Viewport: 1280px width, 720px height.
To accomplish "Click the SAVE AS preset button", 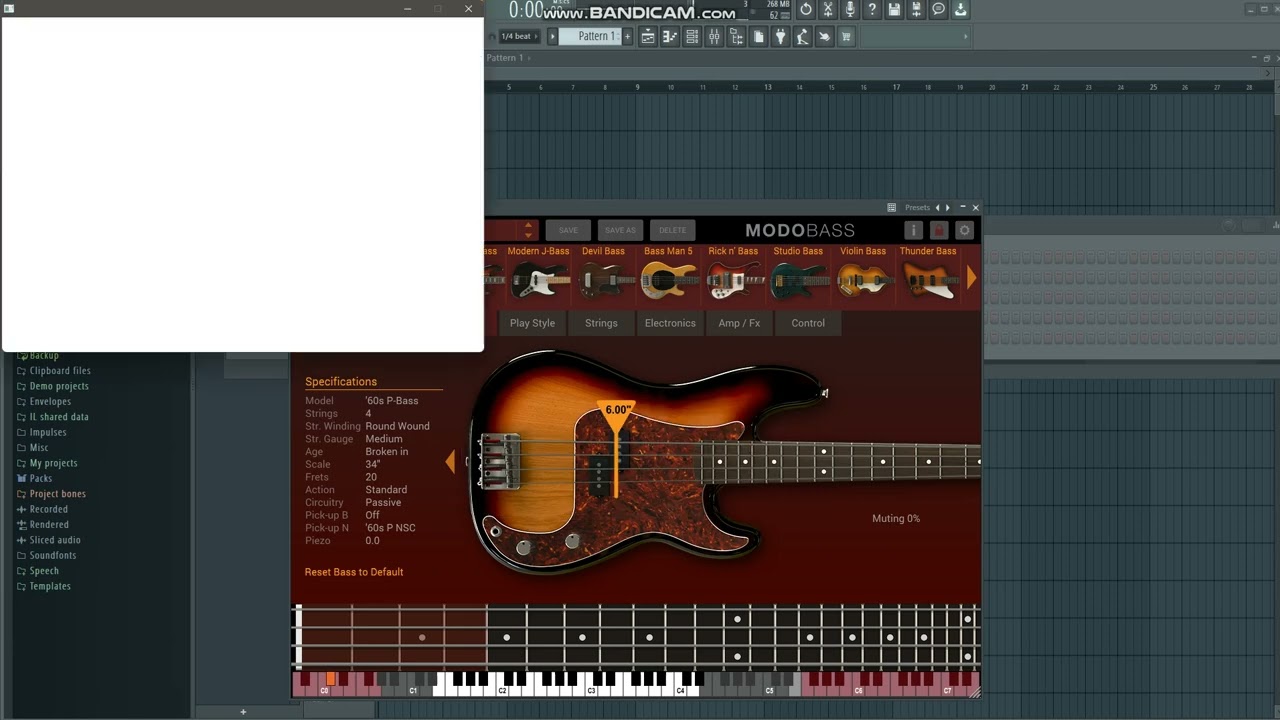I will tap(620, 230).
